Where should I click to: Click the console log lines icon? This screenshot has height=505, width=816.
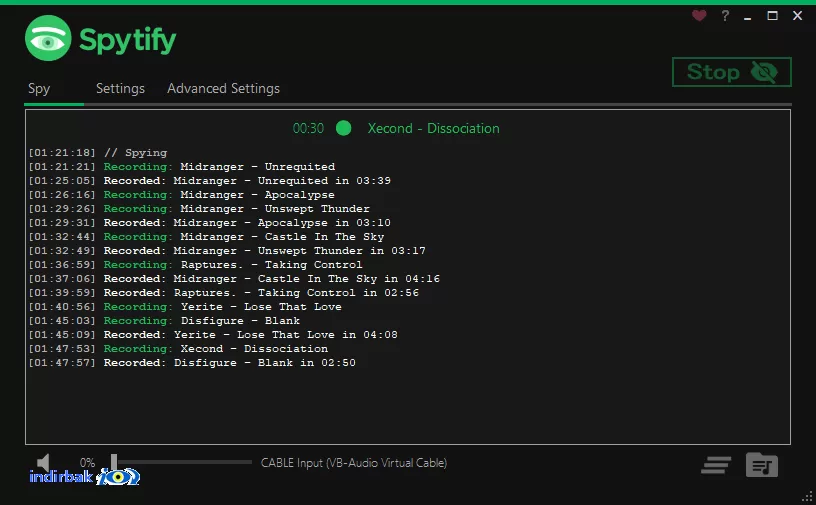pyautogui.click(x=716, y=465)
